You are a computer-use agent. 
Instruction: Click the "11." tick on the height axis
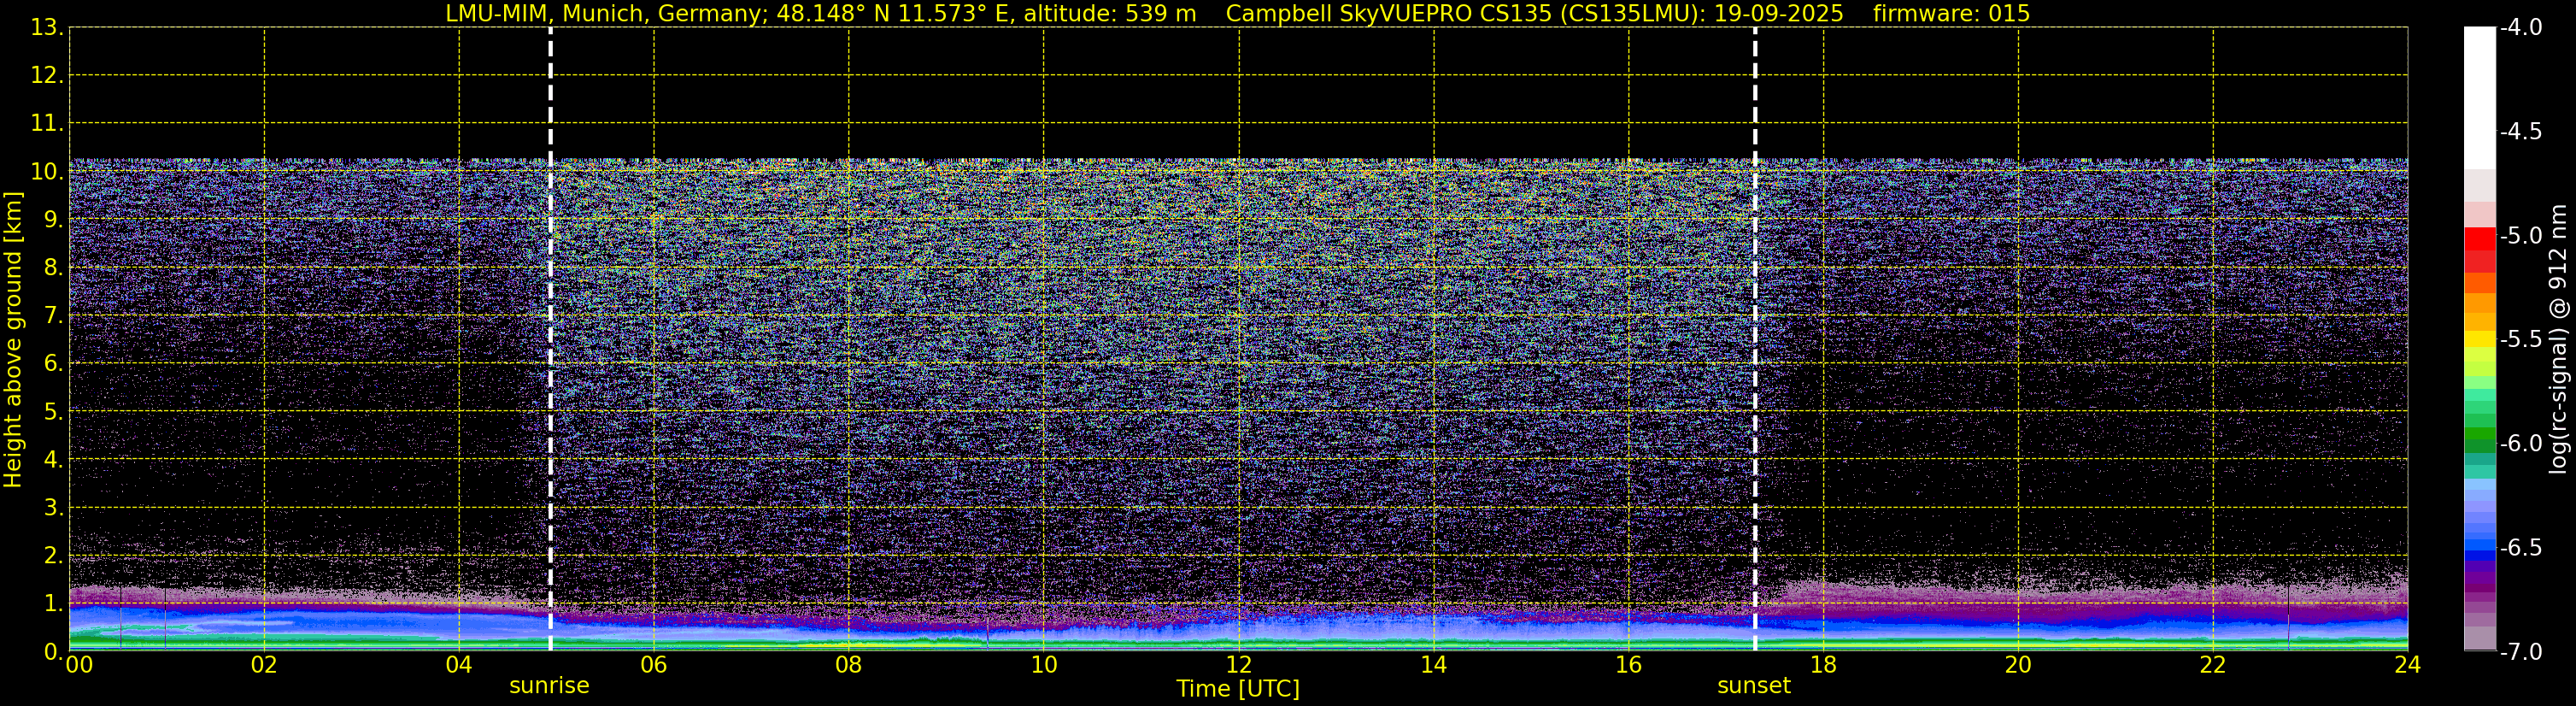[46, 123]
